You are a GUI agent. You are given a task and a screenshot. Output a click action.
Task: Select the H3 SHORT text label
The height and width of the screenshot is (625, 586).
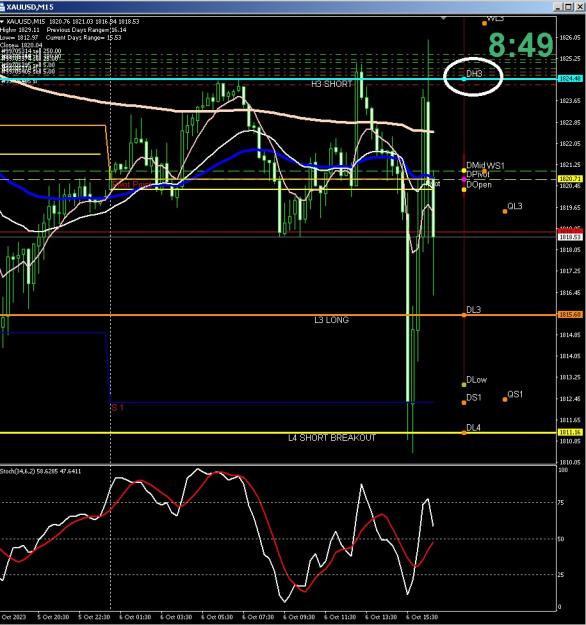pos(332,84)
